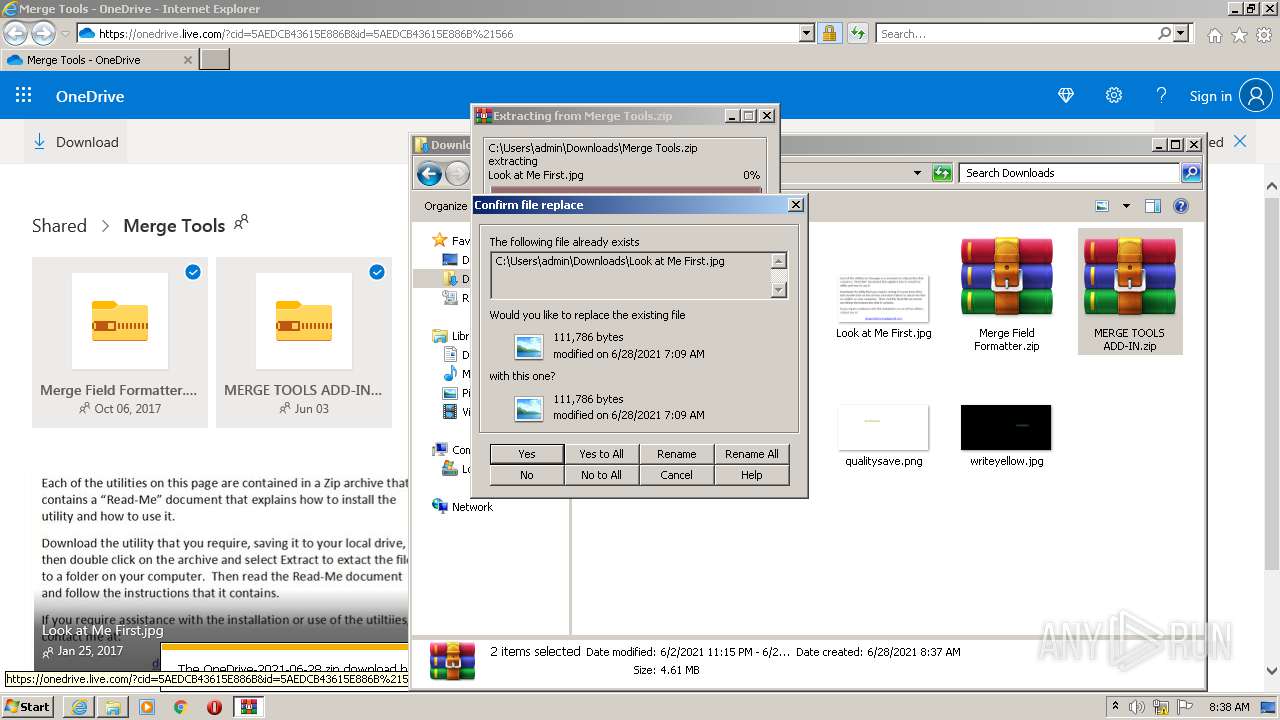Open the IE Home icon
This screenshot has height=720, width=1280.
point(1214,35)
